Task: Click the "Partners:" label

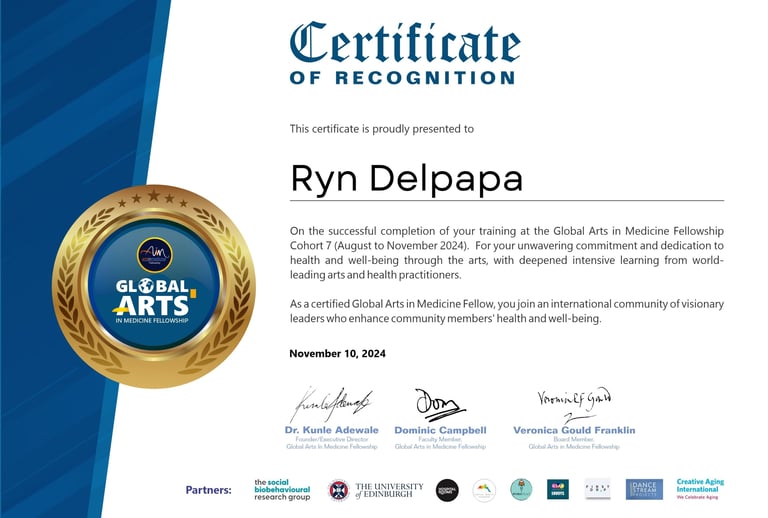Action: point(209,490)
